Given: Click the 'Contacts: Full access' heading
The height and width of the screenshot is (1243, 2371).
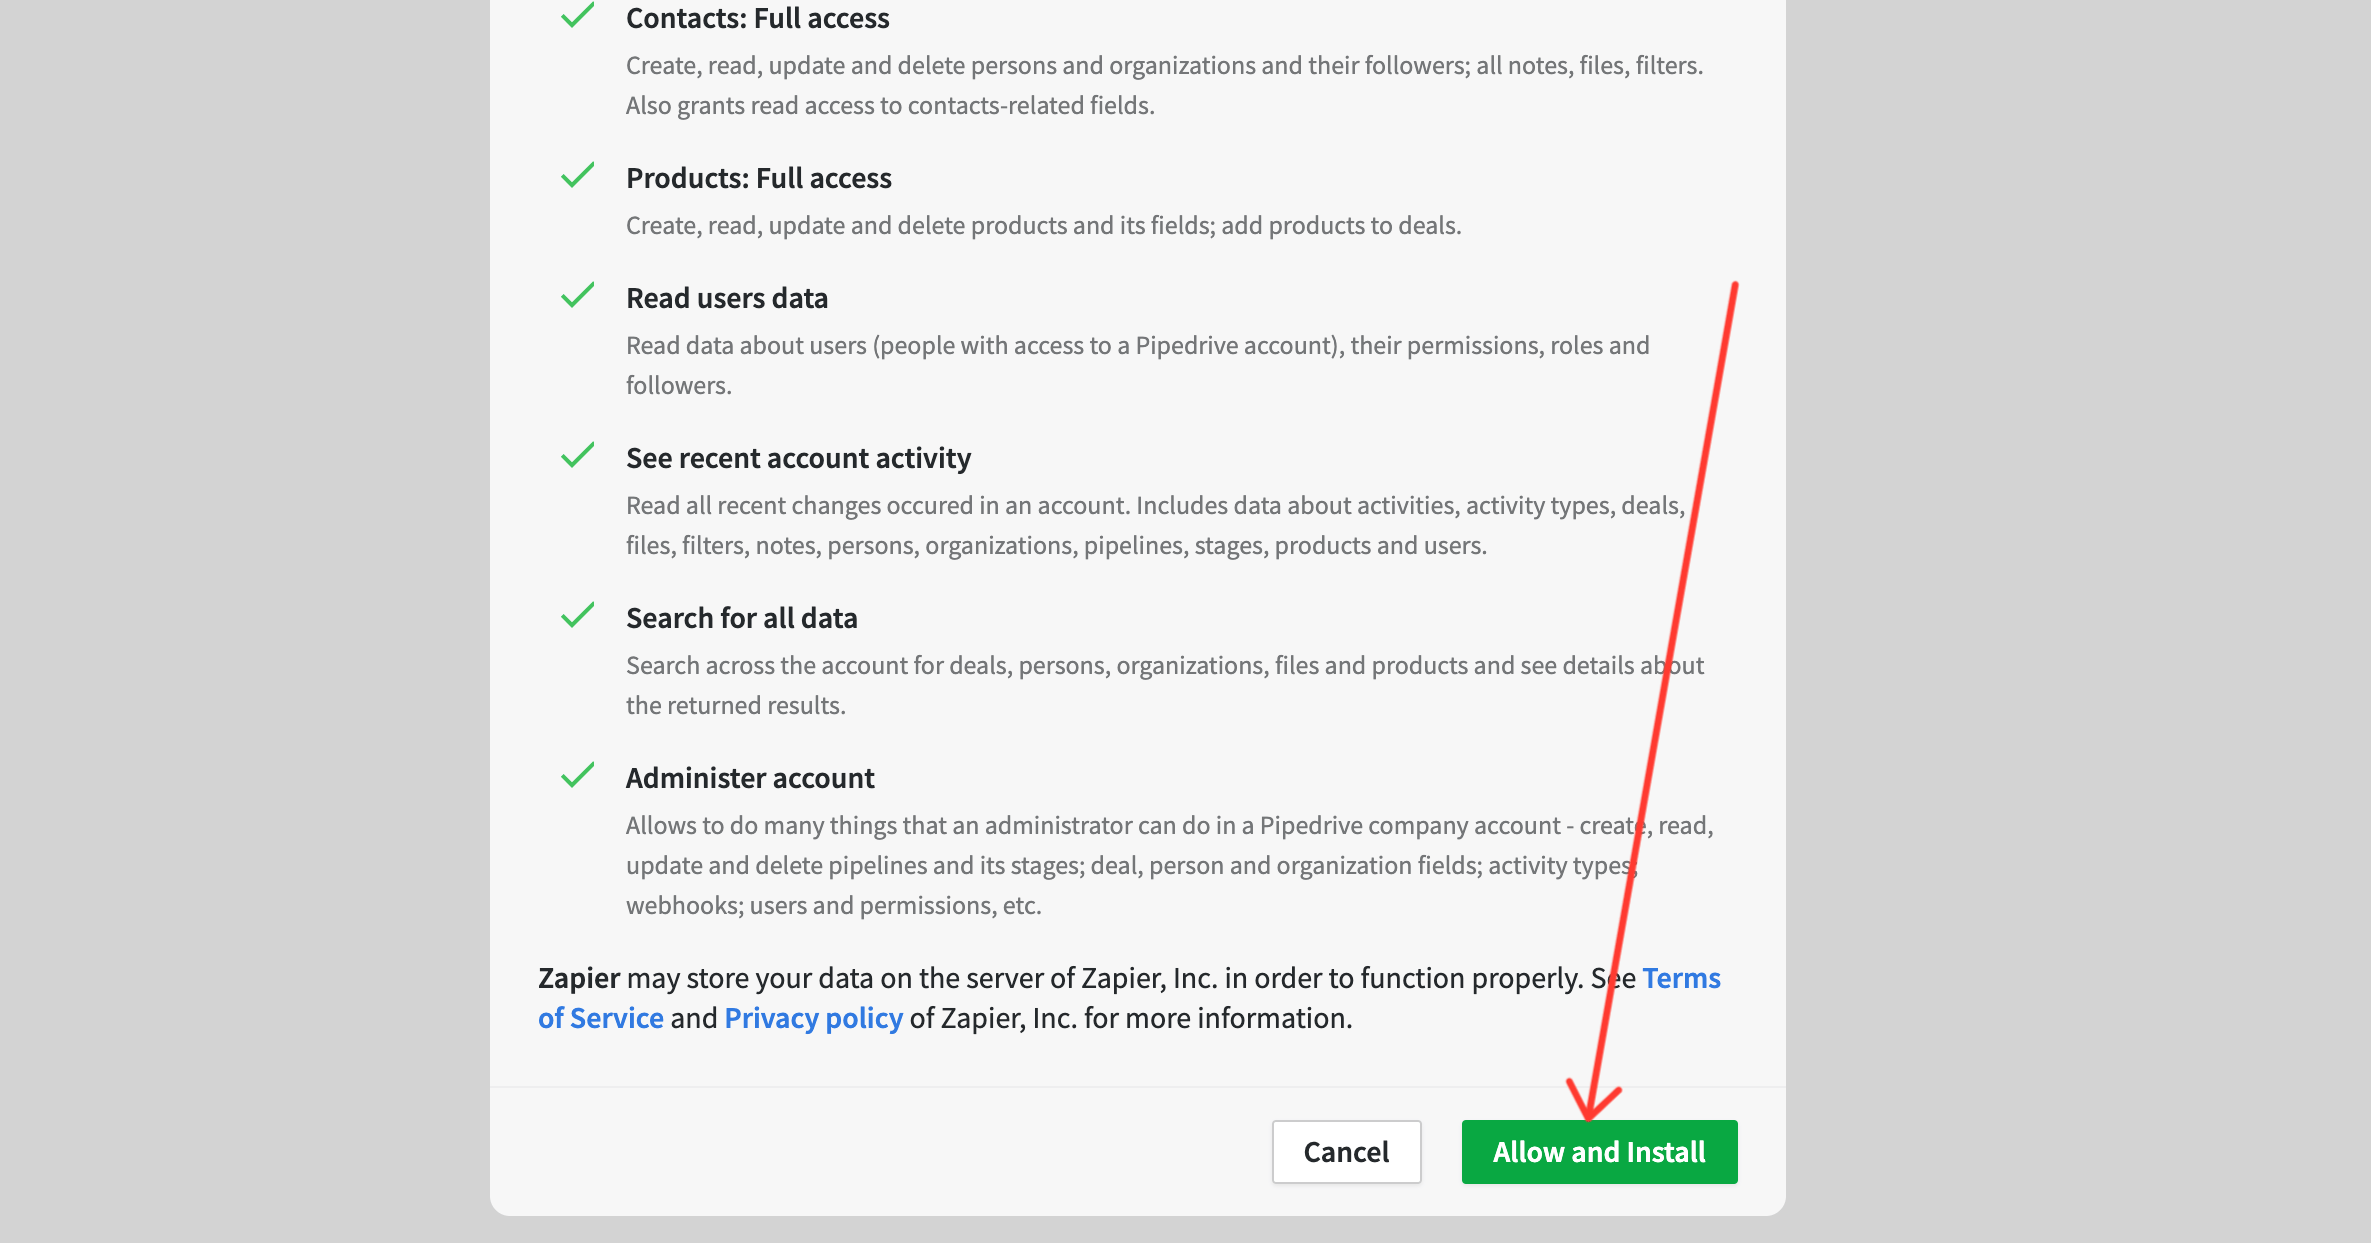Looking at the screenshot, I should (x=757, y=18).
